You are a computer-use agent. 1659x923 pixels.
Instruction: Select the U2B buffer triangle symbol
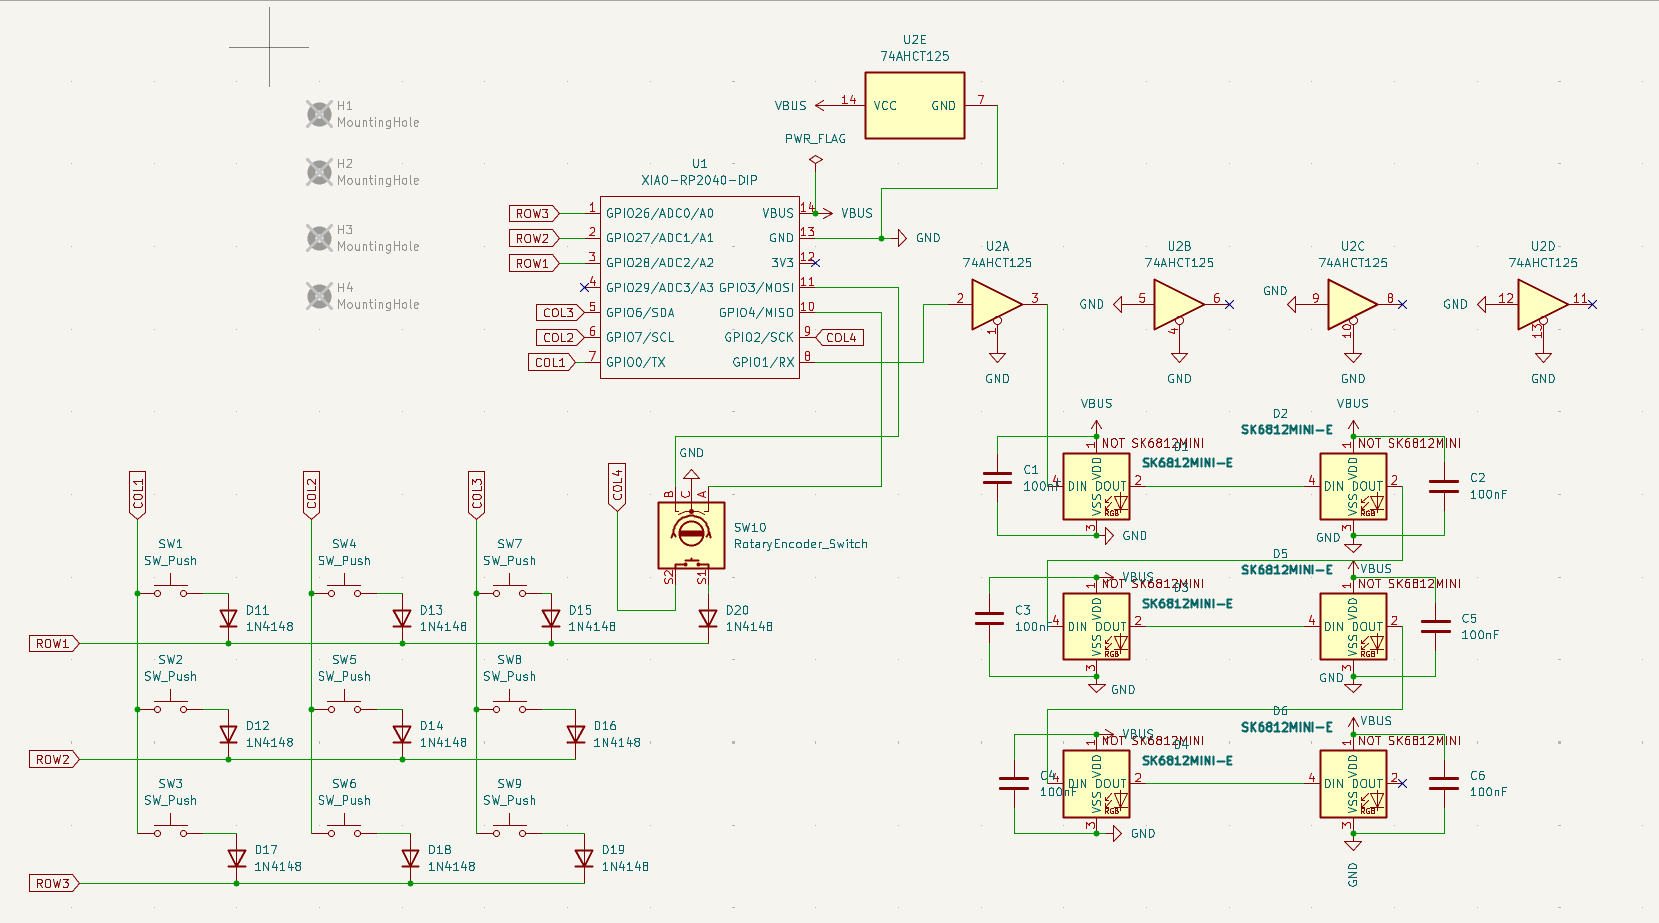(x=1179, y=304)
